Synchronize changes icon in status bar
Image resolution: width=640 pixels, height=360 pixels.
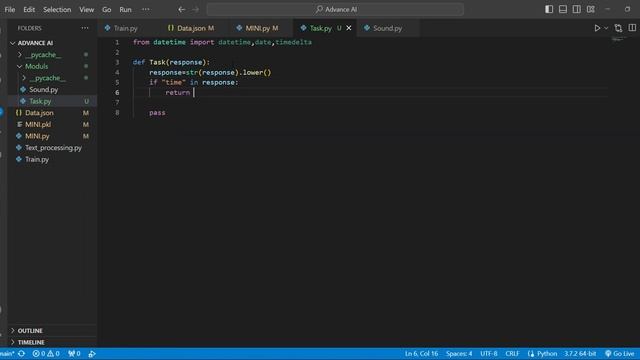[x=22, y=354]
